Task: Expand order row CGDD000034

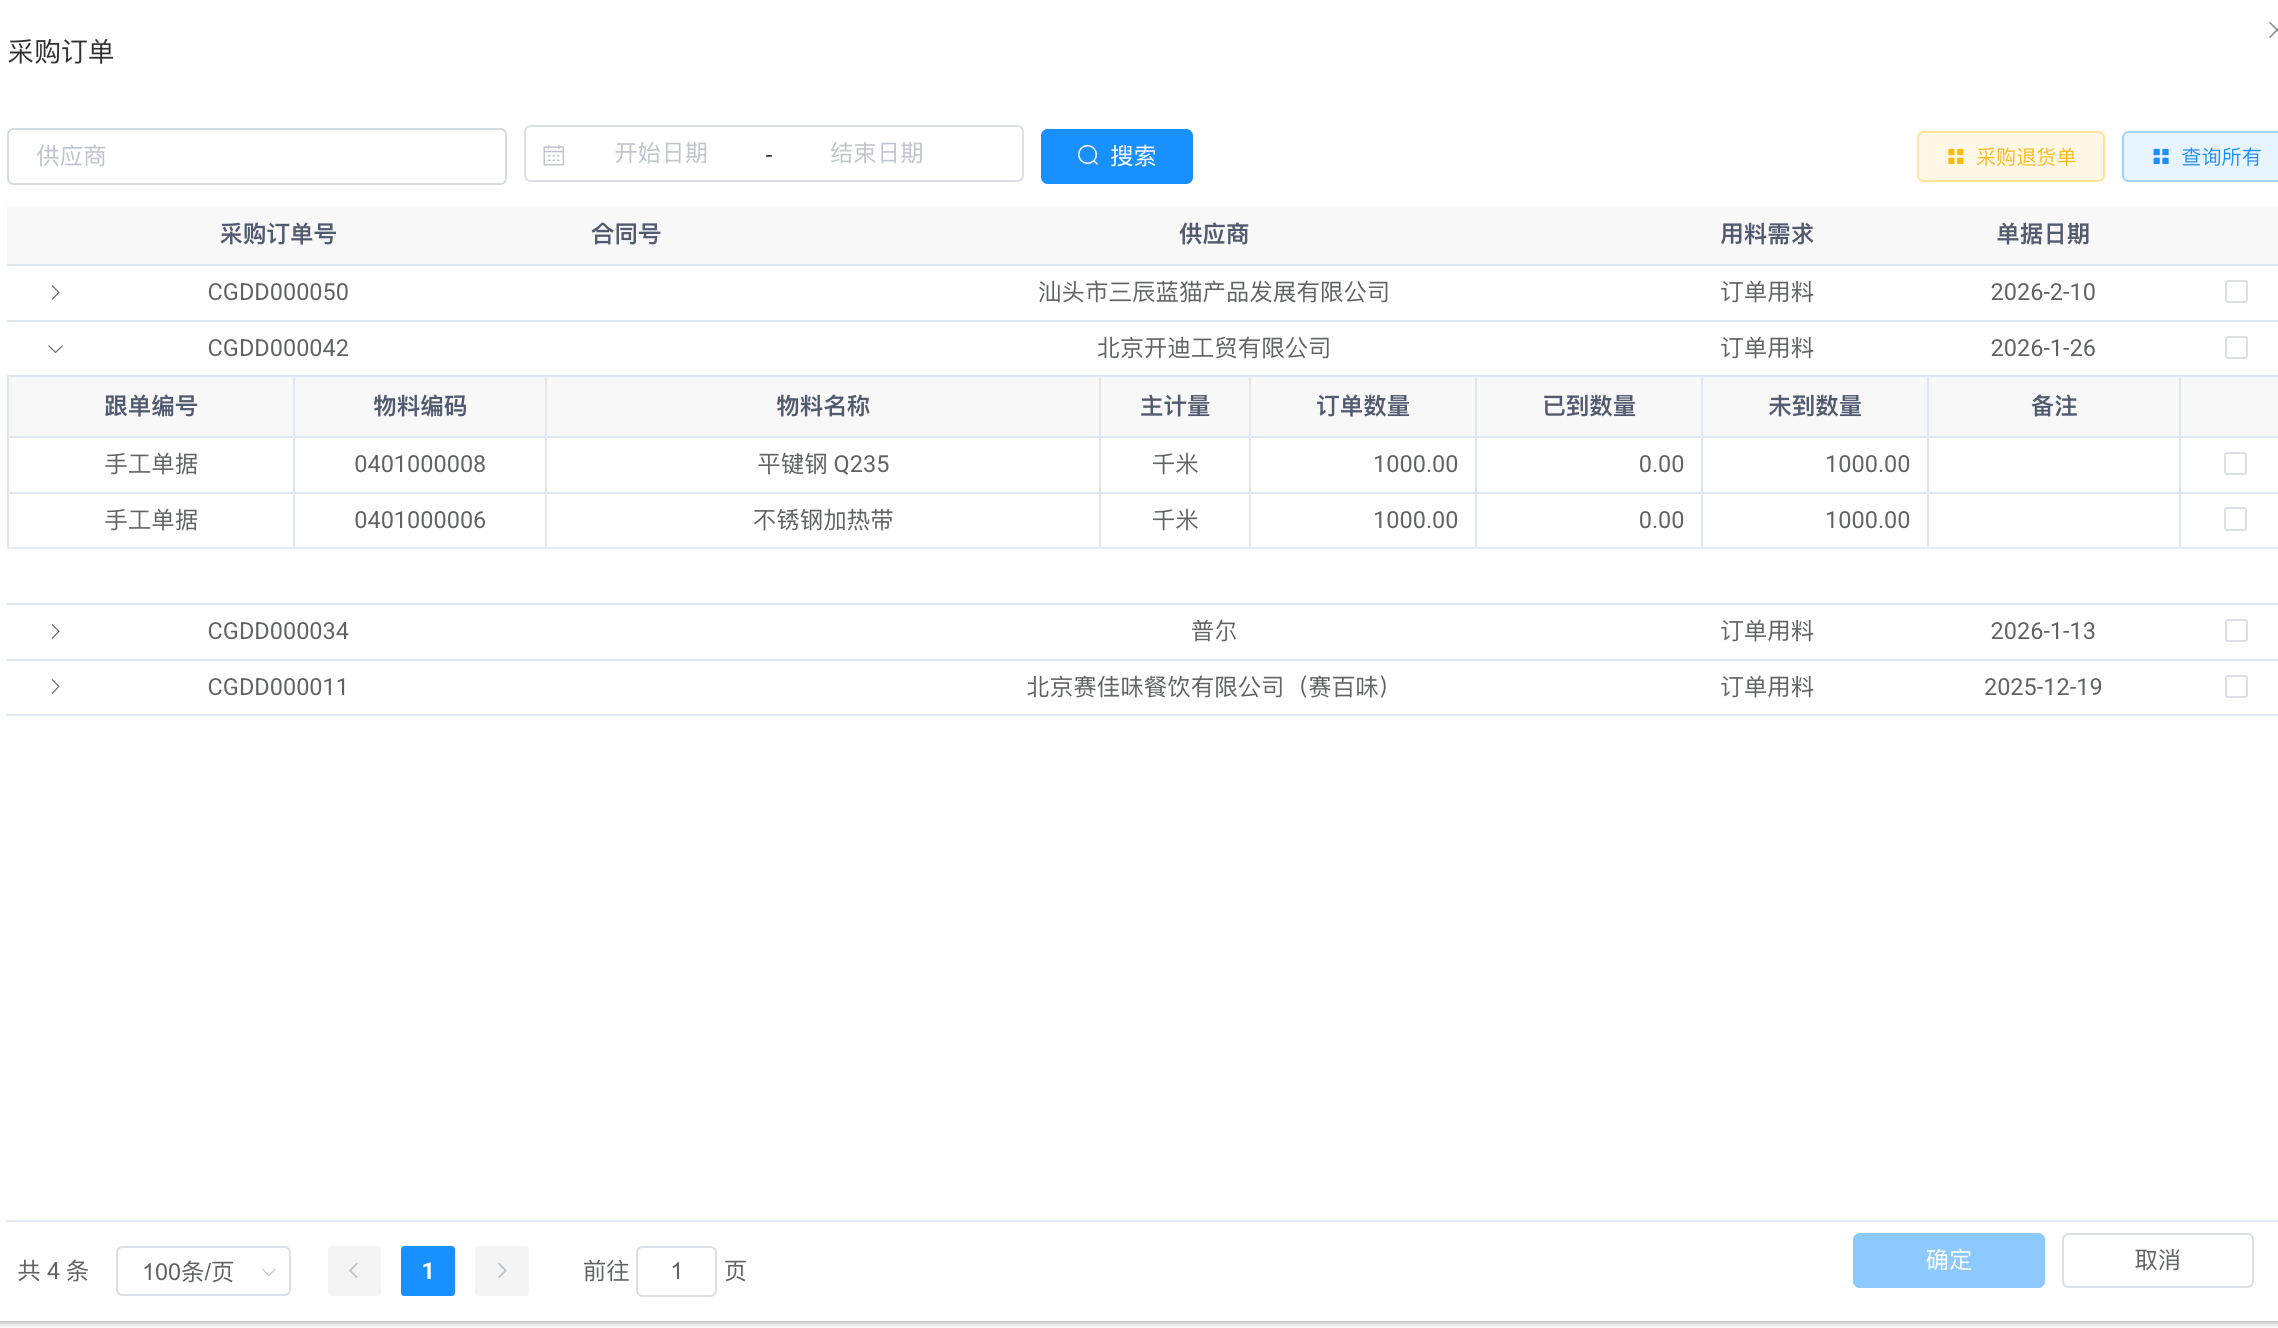Action: click(x=56, y=631)
